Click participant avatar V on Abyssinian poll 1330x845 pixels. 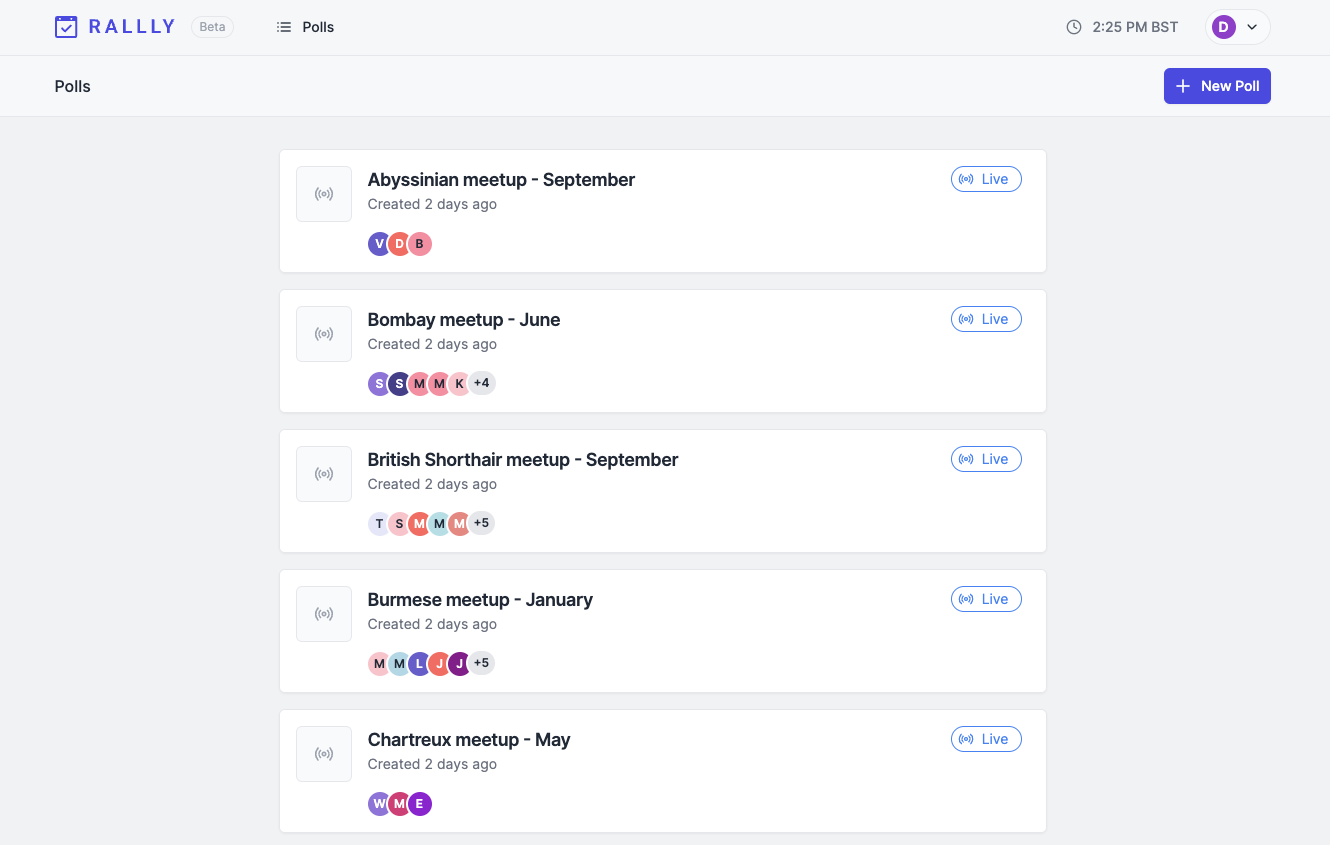379,243
